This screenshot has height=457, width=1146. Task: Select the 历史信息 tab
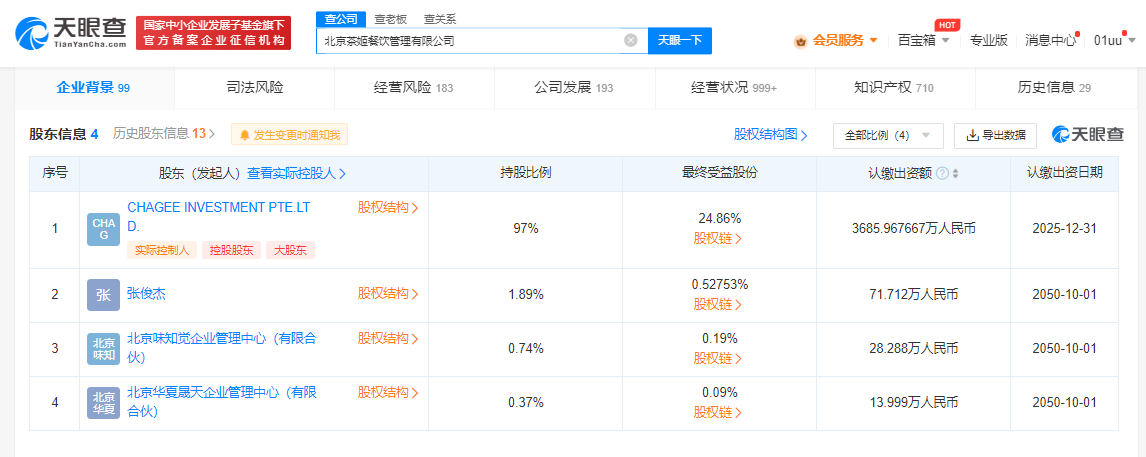pyautogui.click(x=1054, y=88)
